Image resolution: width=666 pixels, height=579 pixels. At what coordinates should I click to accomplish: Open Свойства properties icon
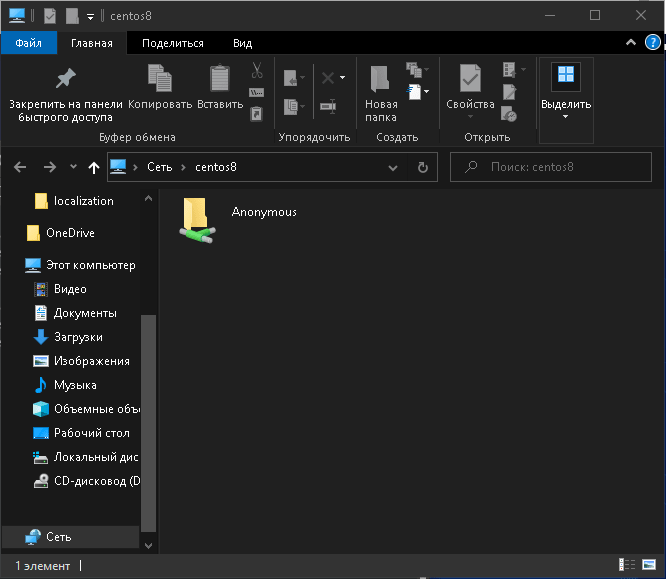tap(470, 78)
